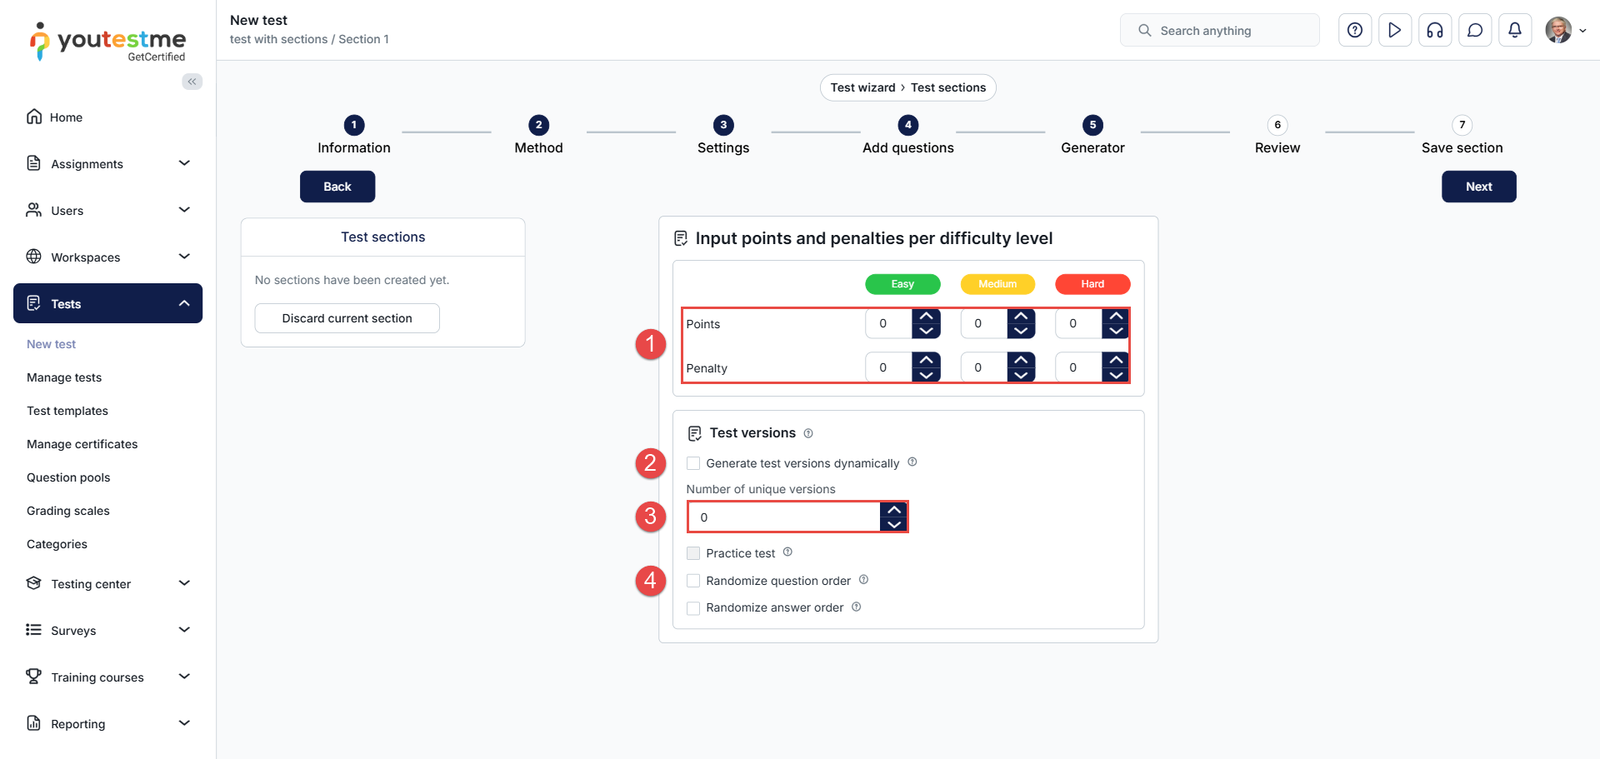Expand the Reporting sidebar section
This screenshot has height=759, width=1600.
[184, 723]
